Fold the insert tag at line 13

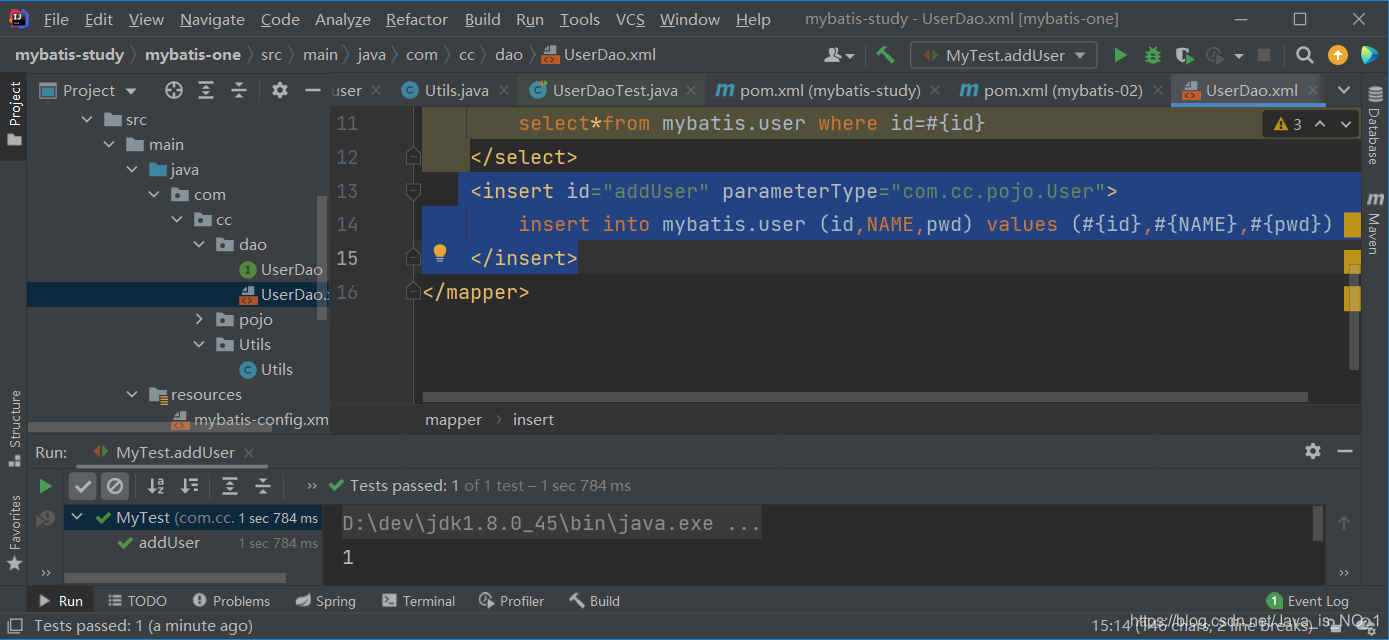[412, 190]
